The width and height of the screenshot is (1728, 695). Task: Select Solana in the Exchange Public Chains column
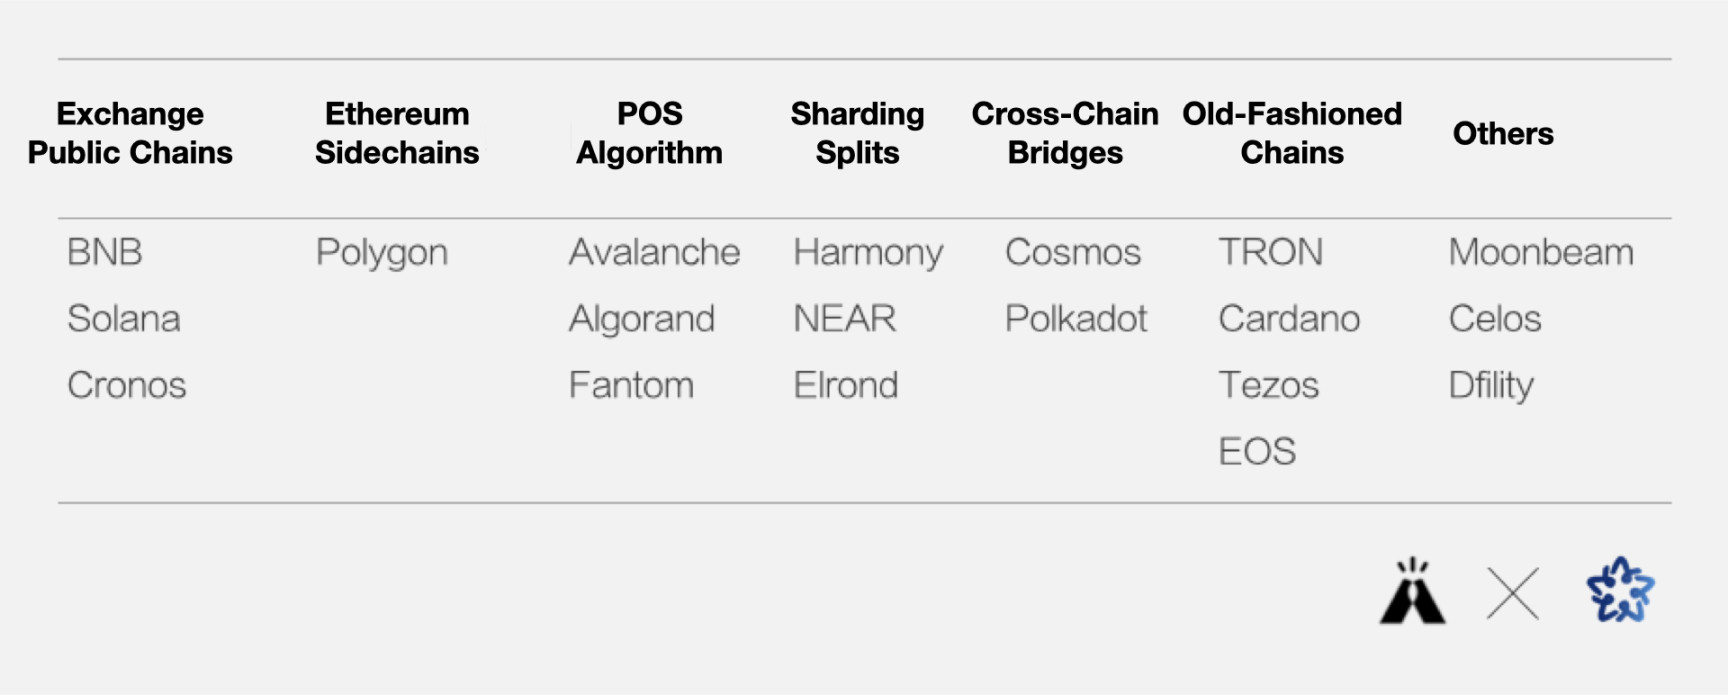[124, 318]
